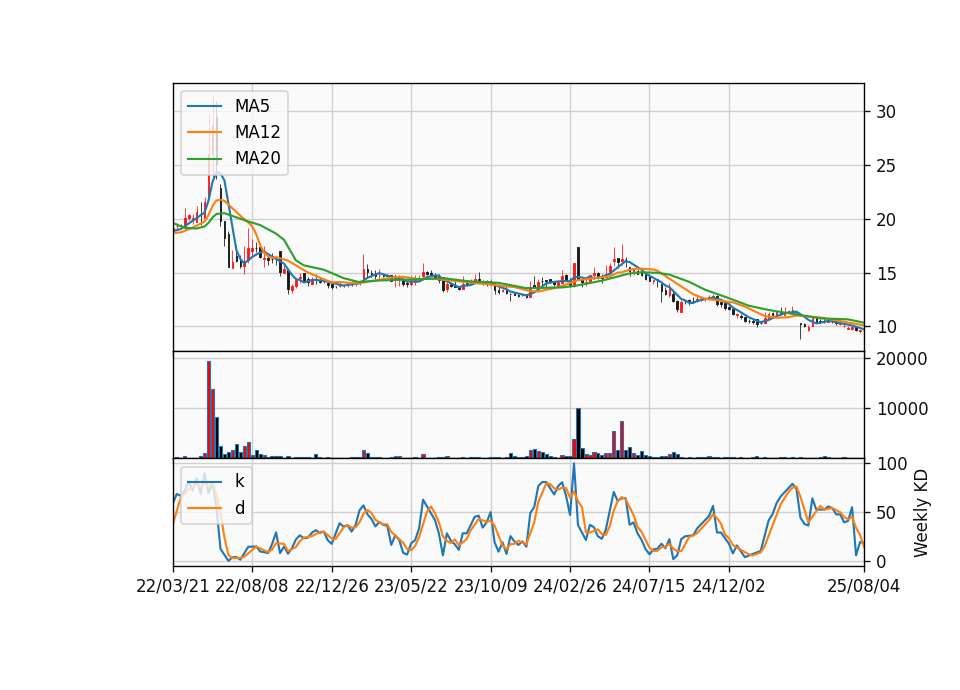This screenshot has height=690, width=960.
Task: Click the d legend label in KD panel
Action: [x=239, y=508]
